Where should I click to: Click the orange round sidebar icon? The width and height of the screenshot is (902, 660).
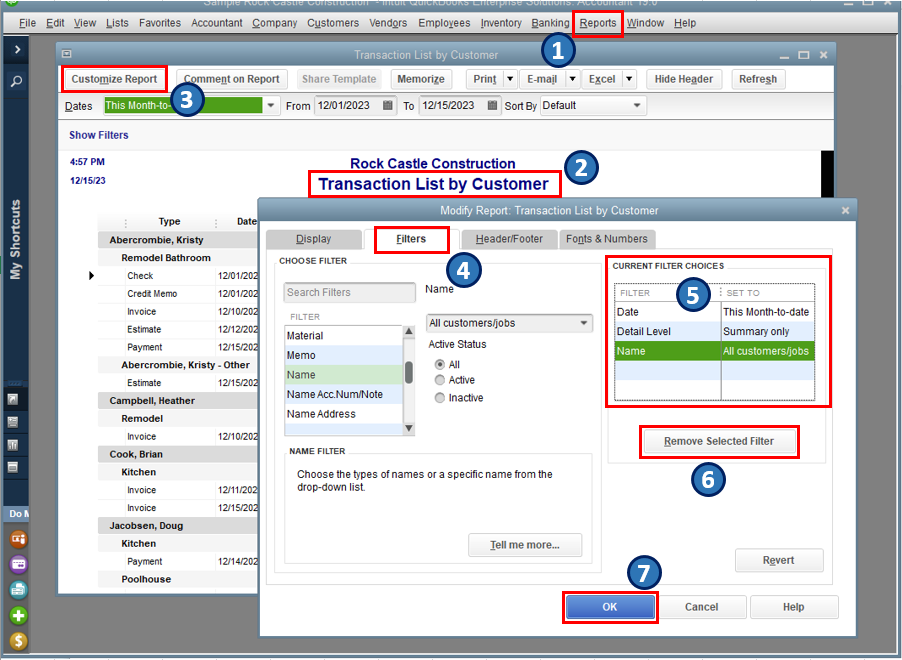tap(18, 539)
